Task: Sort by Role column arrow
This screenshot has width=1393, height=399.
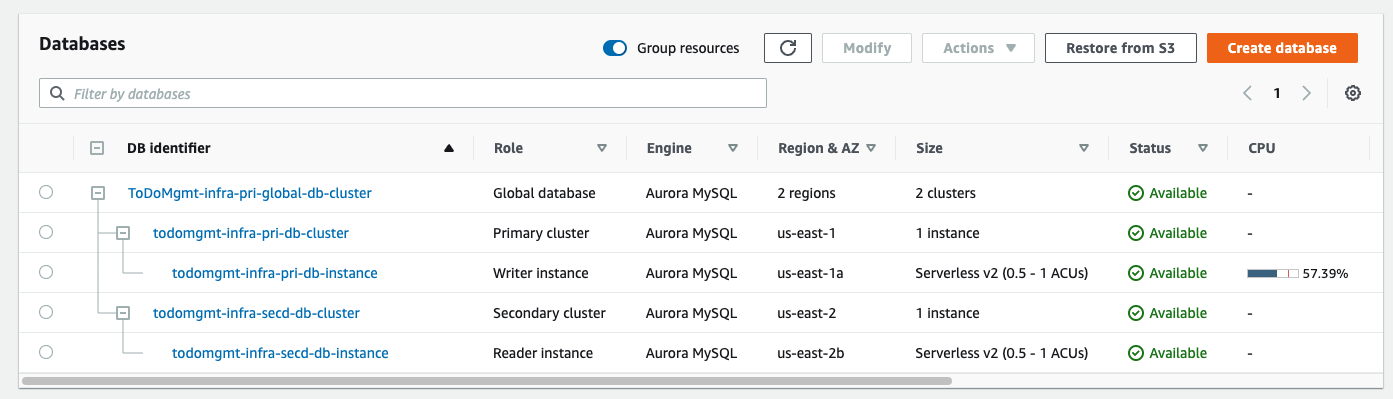Action: [602, 148]
